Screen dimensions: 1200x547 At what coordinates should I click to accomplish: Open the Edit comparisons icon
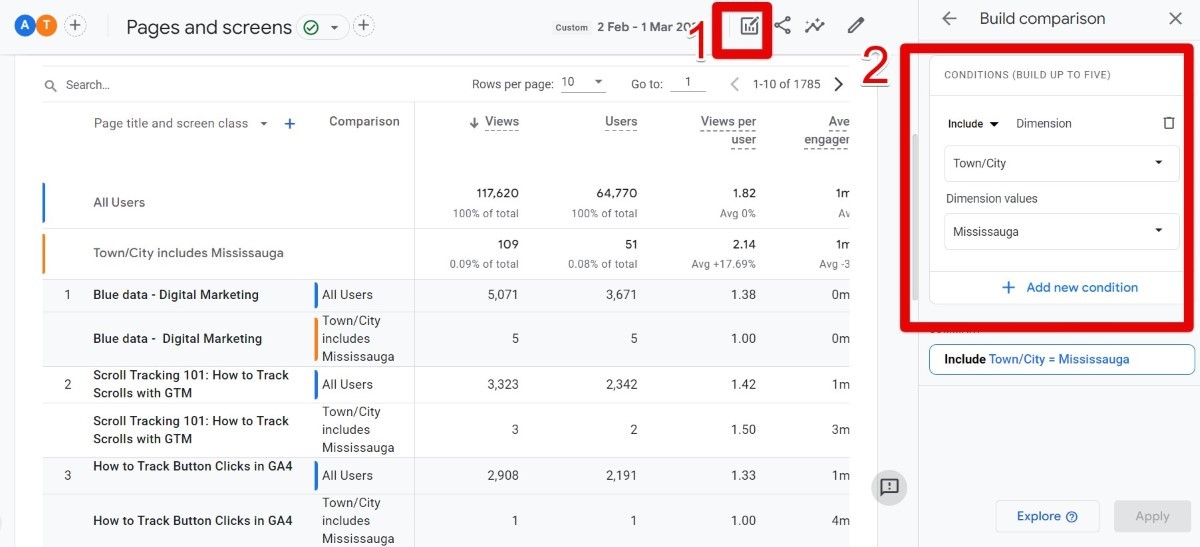click(749, 27)
